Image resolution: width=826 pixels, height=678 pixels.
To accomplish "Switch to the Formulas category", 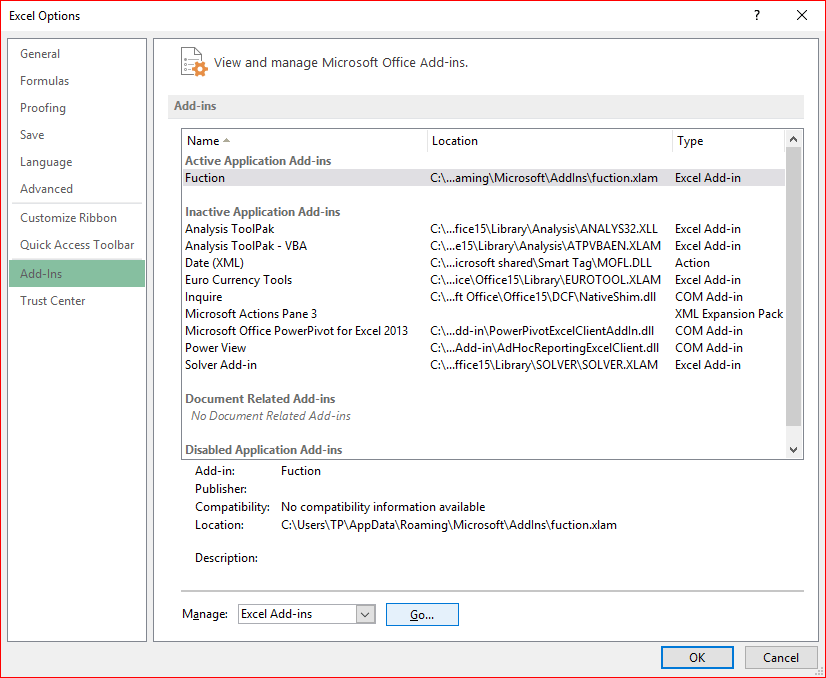I will pos(45,81).
